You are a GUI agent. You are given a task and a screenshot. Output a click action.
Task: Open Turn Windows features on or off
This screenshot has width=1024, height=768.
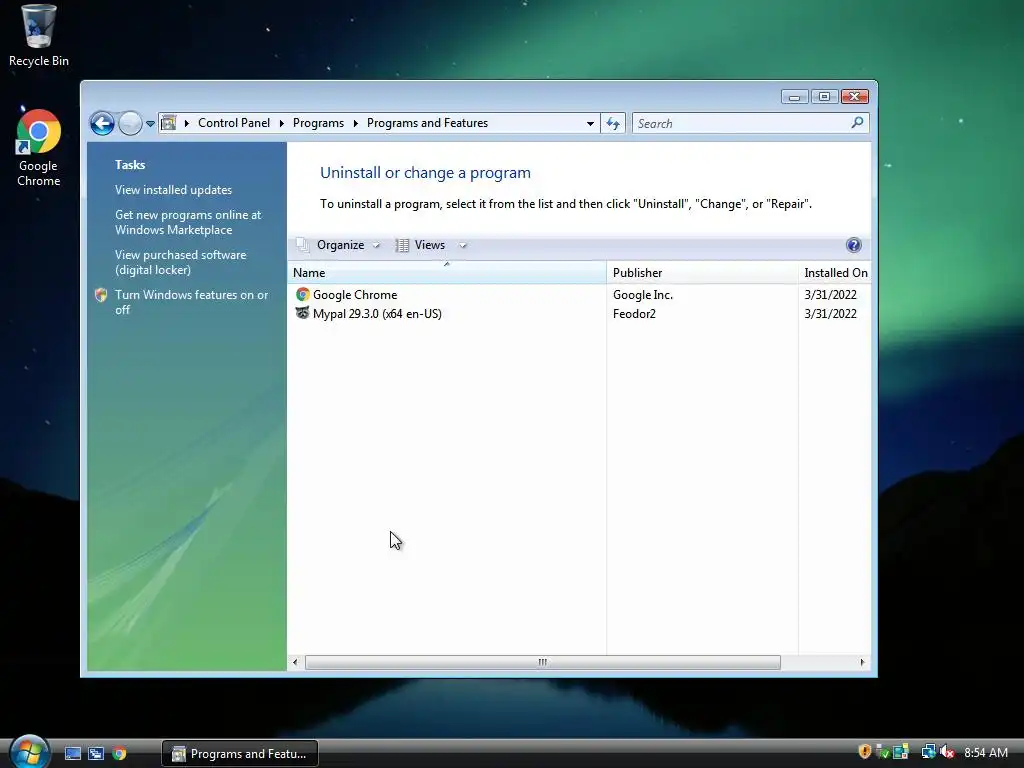tap(191, 302)
